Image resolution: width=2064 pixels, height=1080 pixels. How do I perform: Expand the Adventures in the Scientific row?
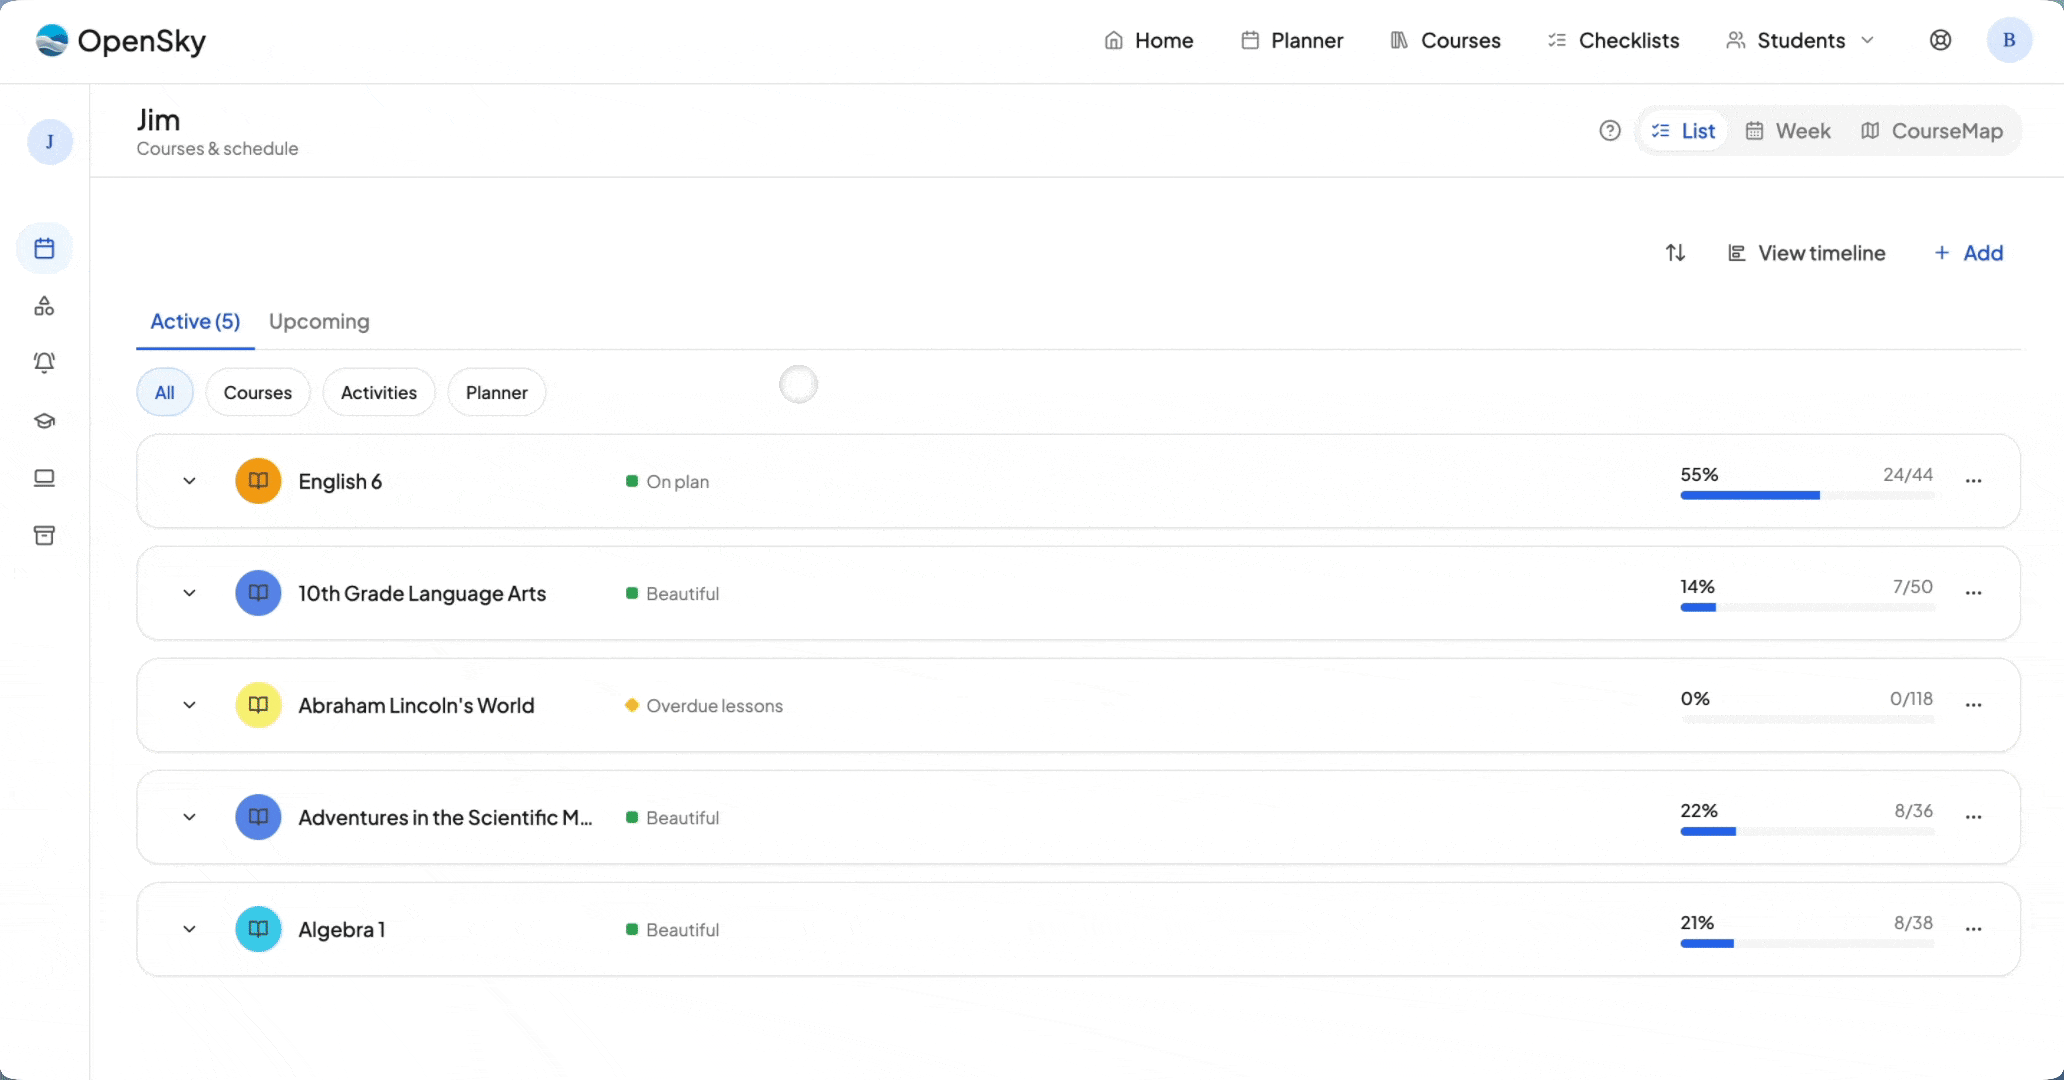point(189,817)
